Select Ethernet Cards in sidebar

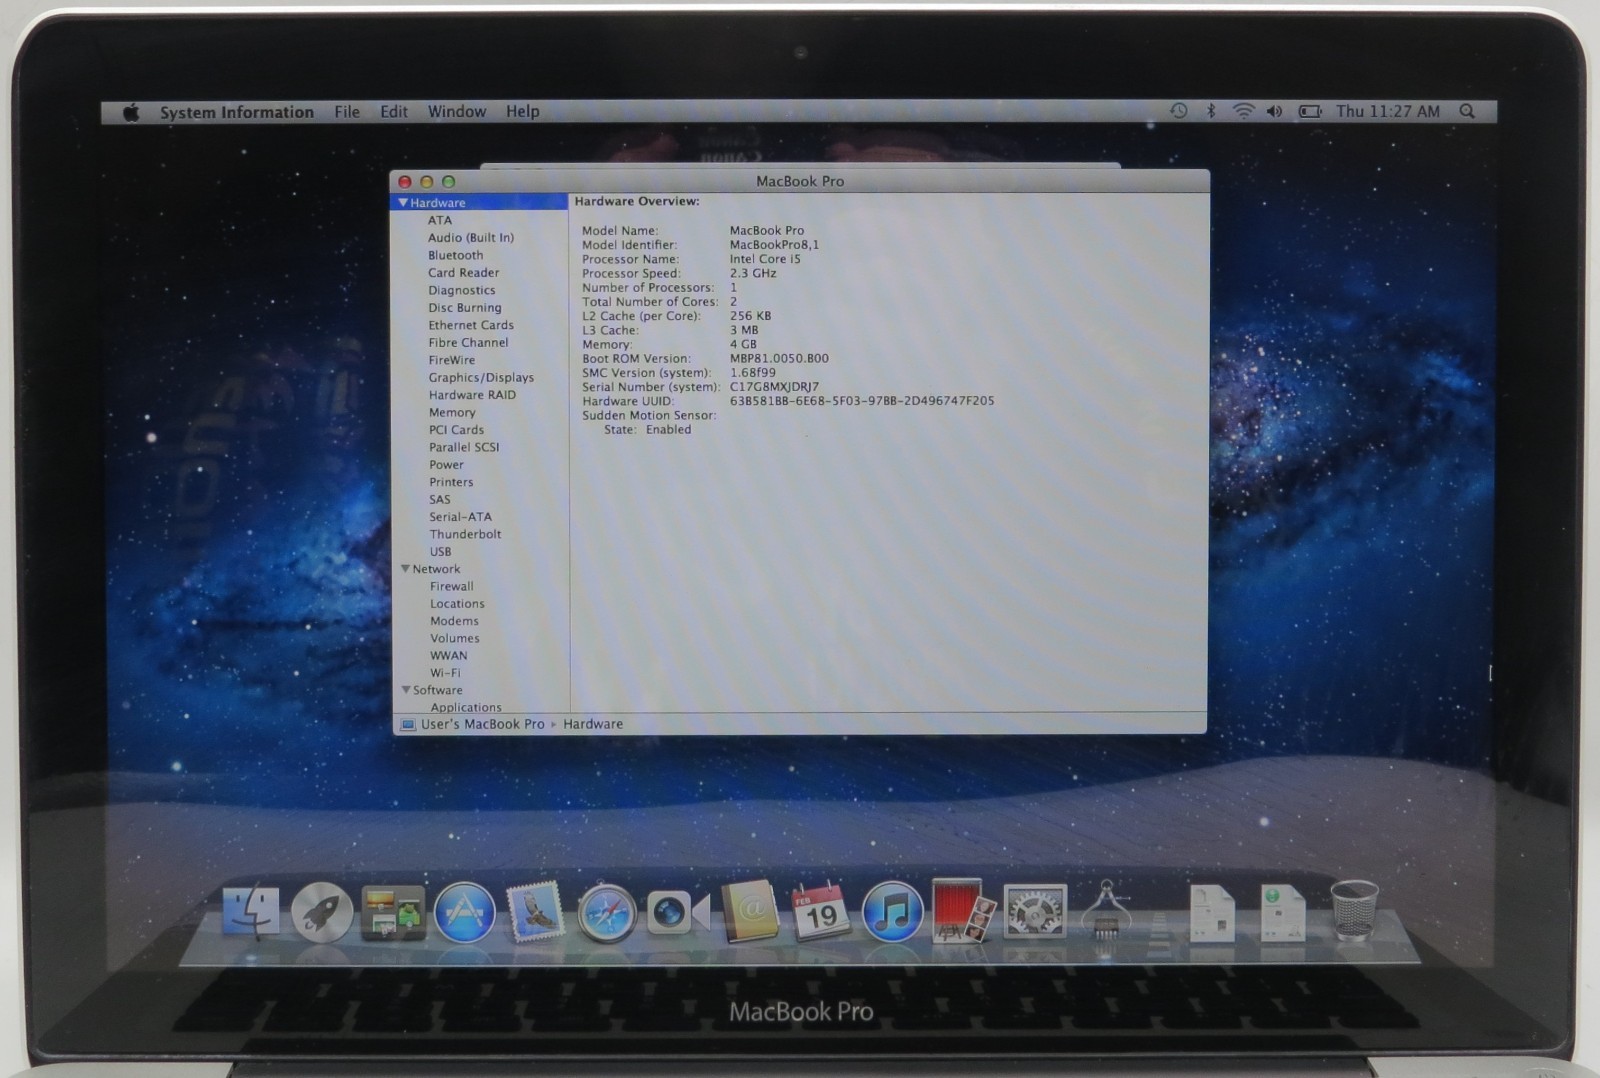(471, 325)
